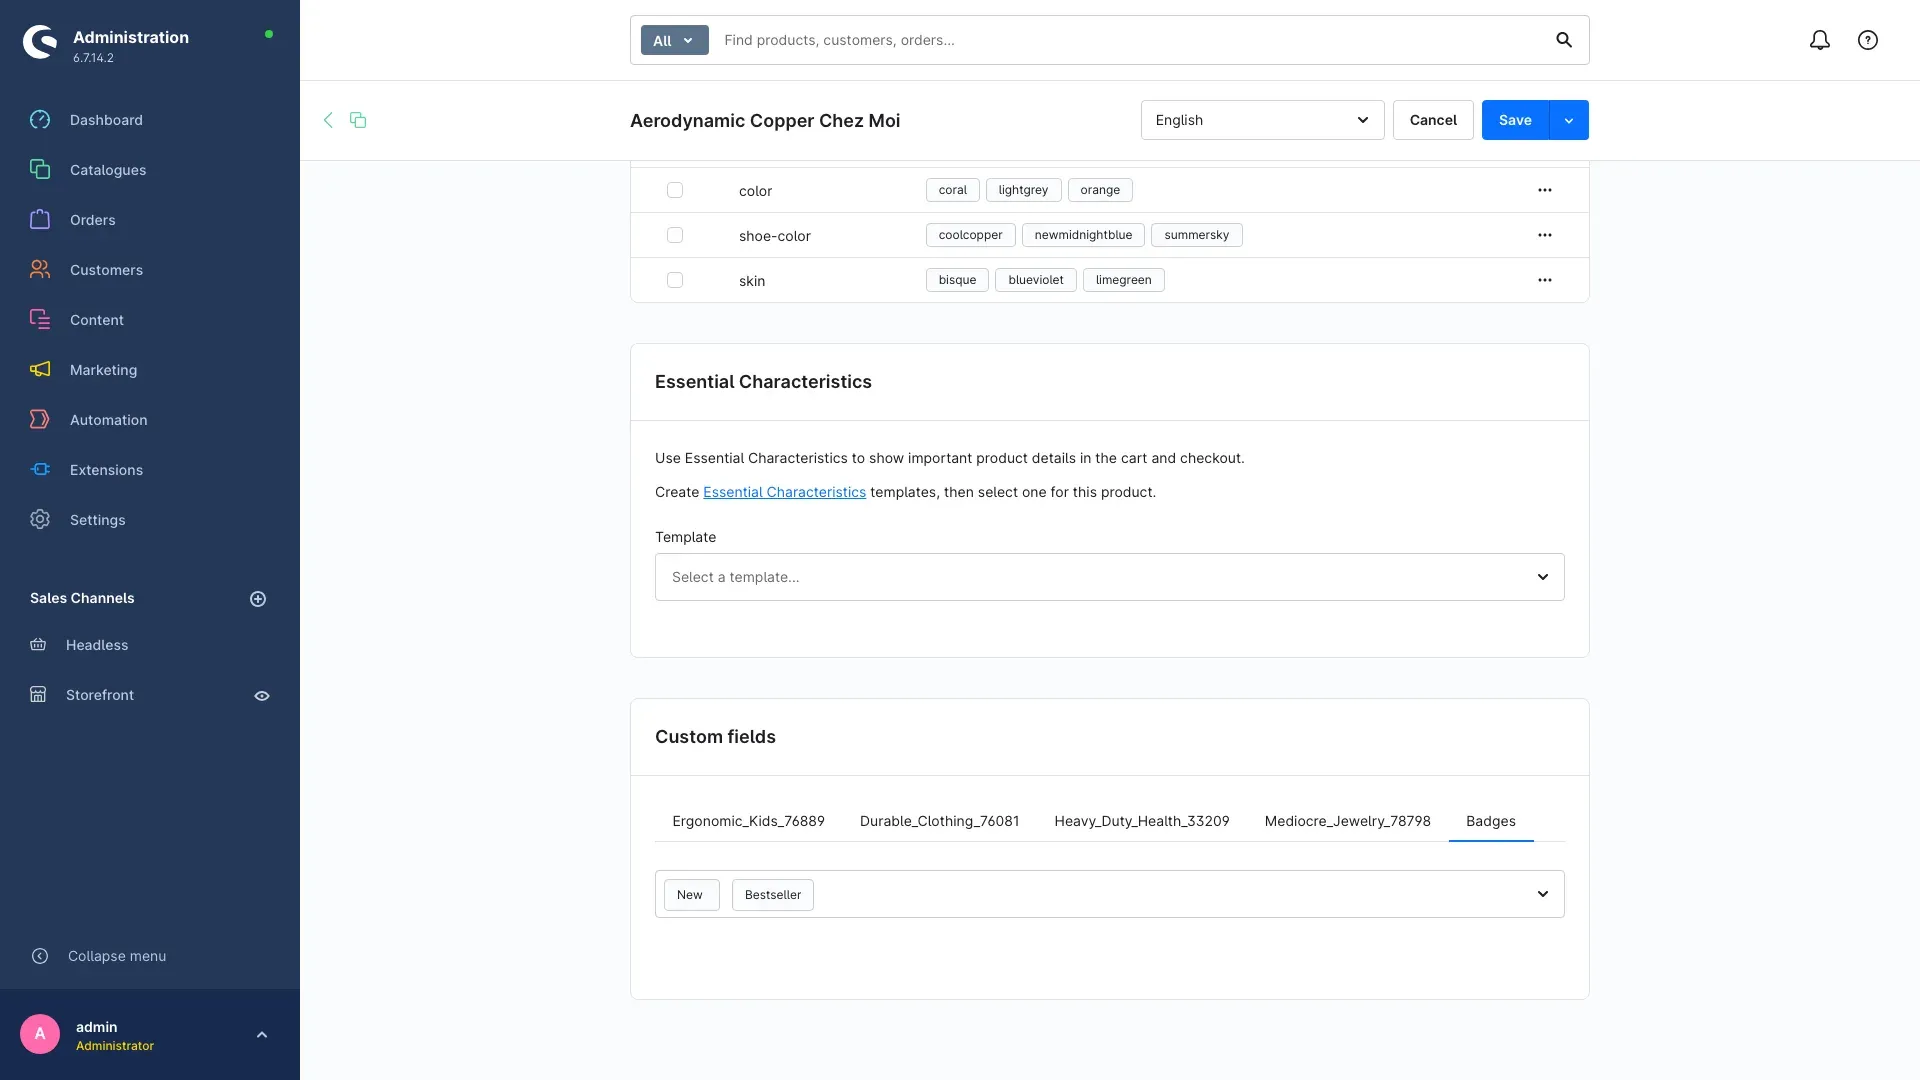The height and width of the screenshot is (1080, 1920).
Task: Follow the Essential Characteristics link
Action: pos(784,492)
